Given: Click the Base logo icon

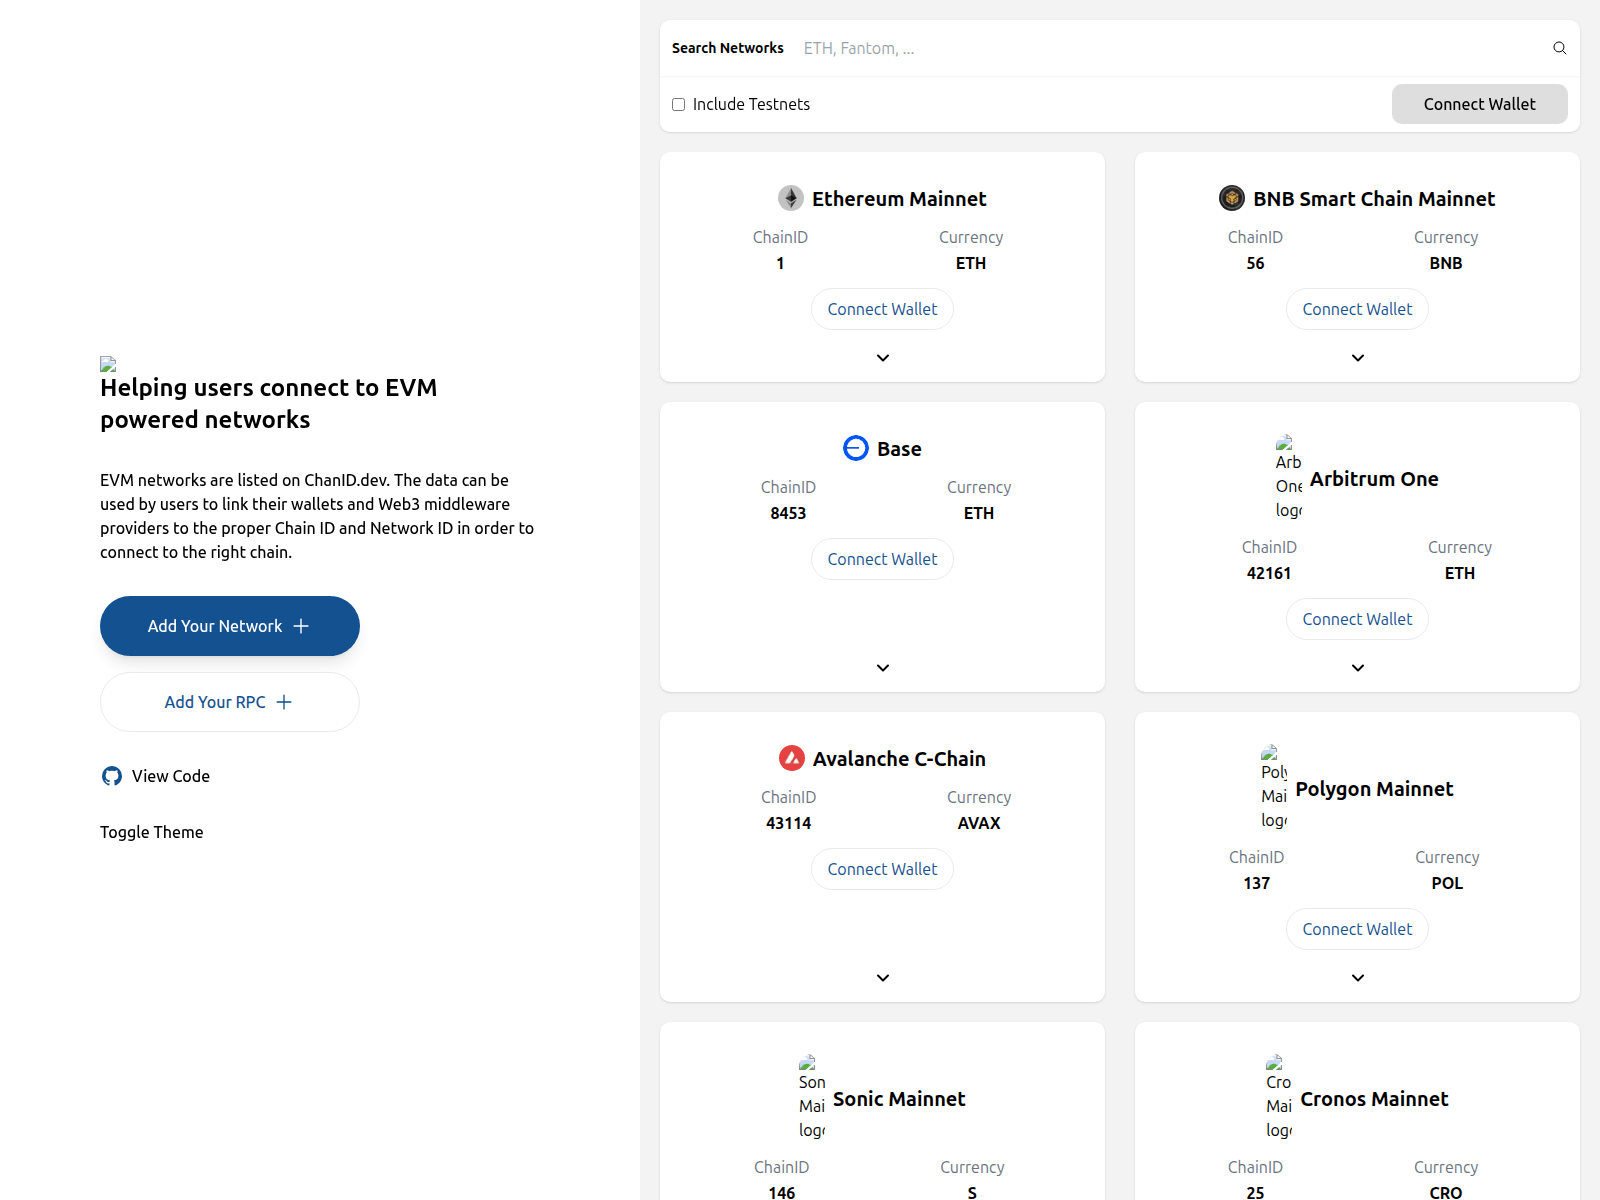Looking at the screenshot, I should click(x=856, y=448).
